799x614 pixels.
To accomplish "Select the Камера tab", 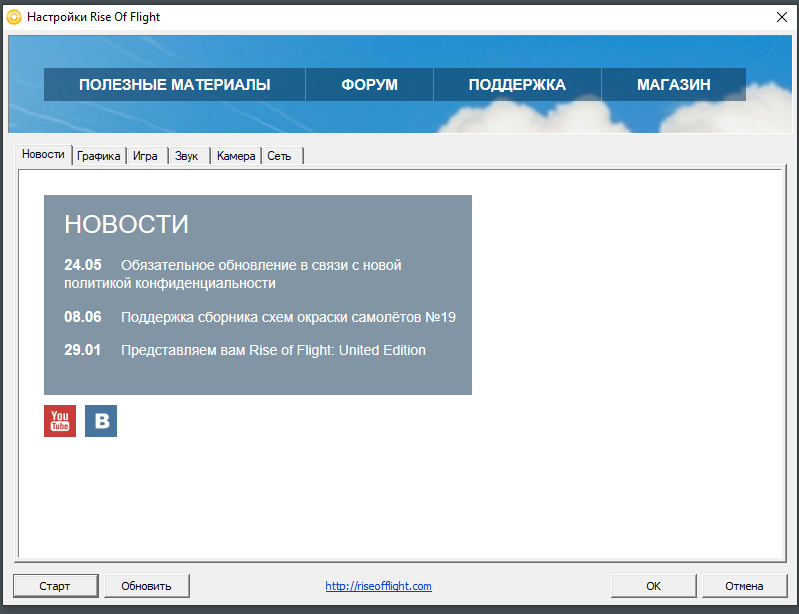I will coord(236,156).
